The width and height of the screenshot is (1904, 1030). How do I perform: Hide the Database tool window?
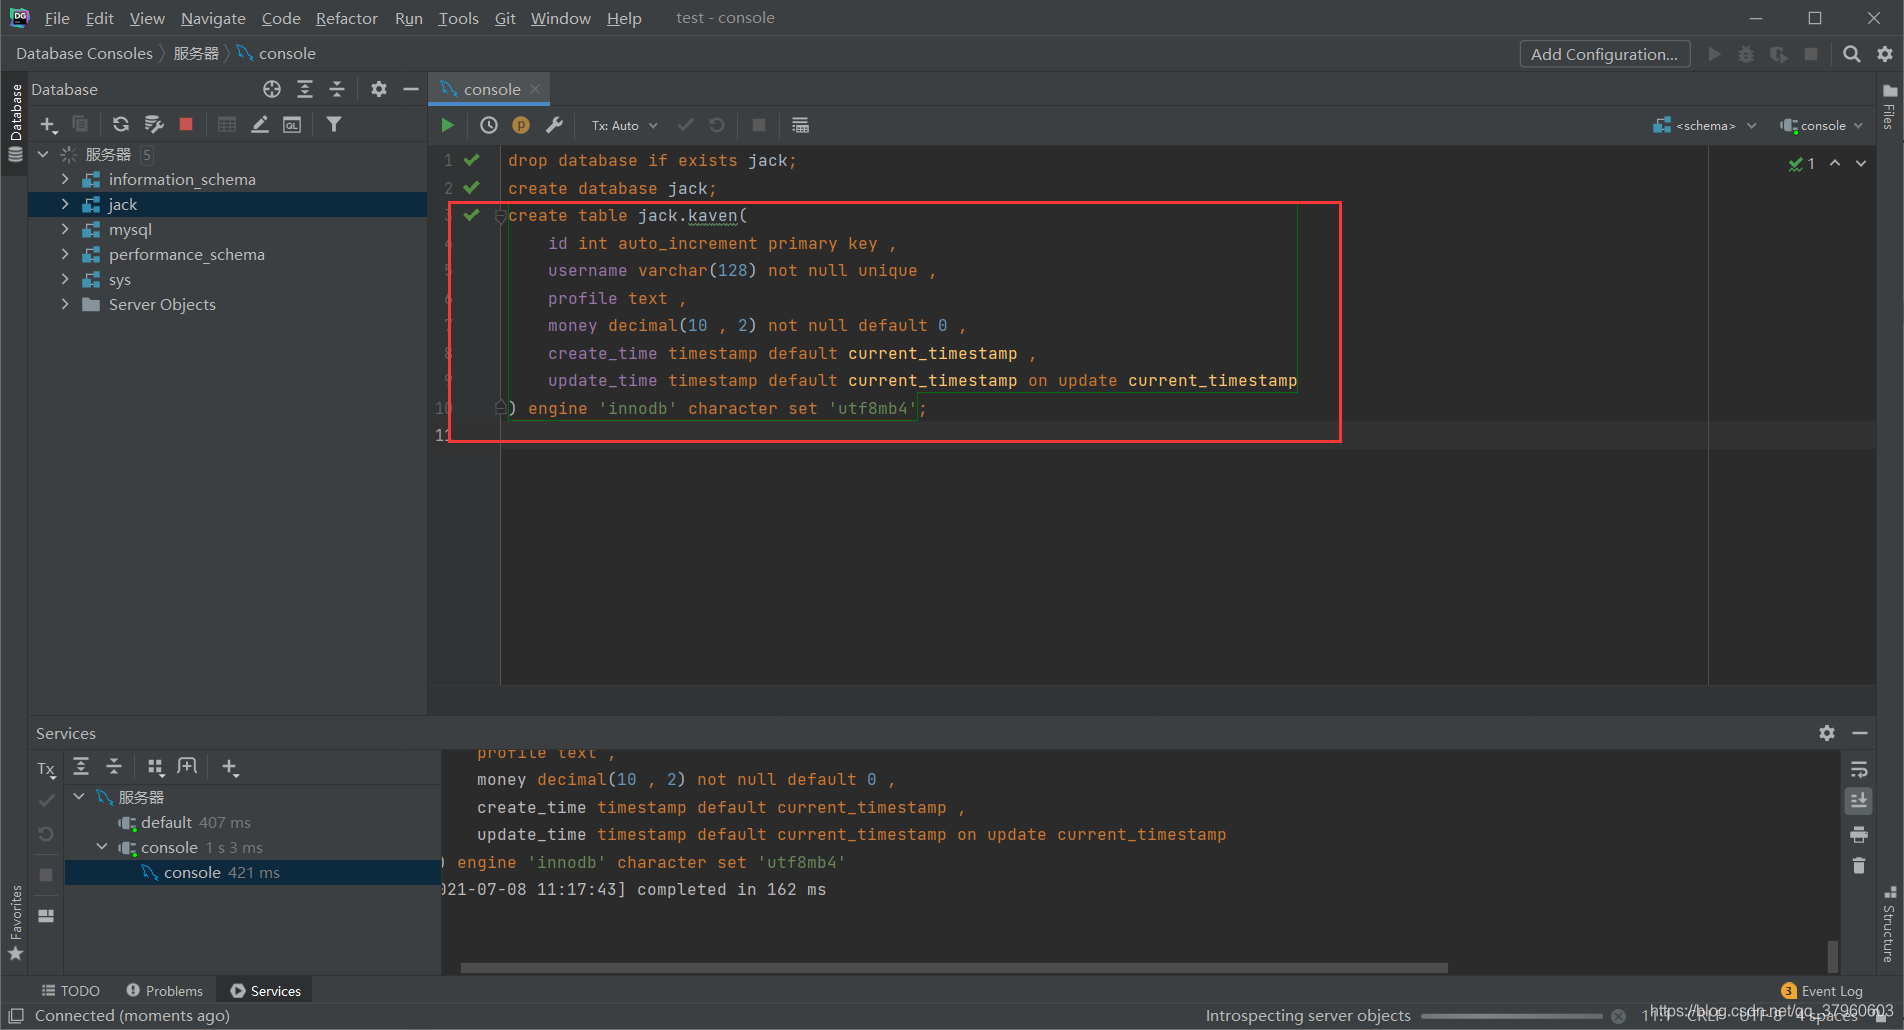tap(410, 89)
